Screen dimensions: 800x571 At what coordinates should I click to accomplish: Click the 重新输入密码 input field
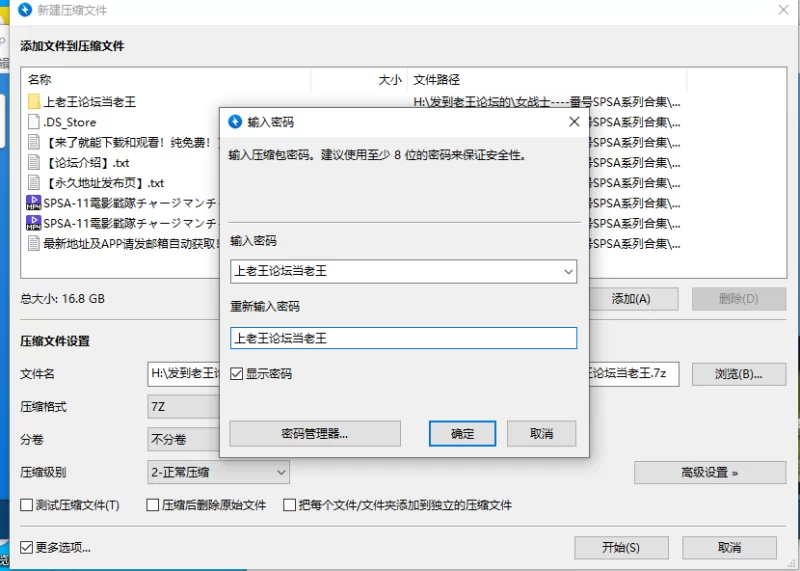point(404,338)
